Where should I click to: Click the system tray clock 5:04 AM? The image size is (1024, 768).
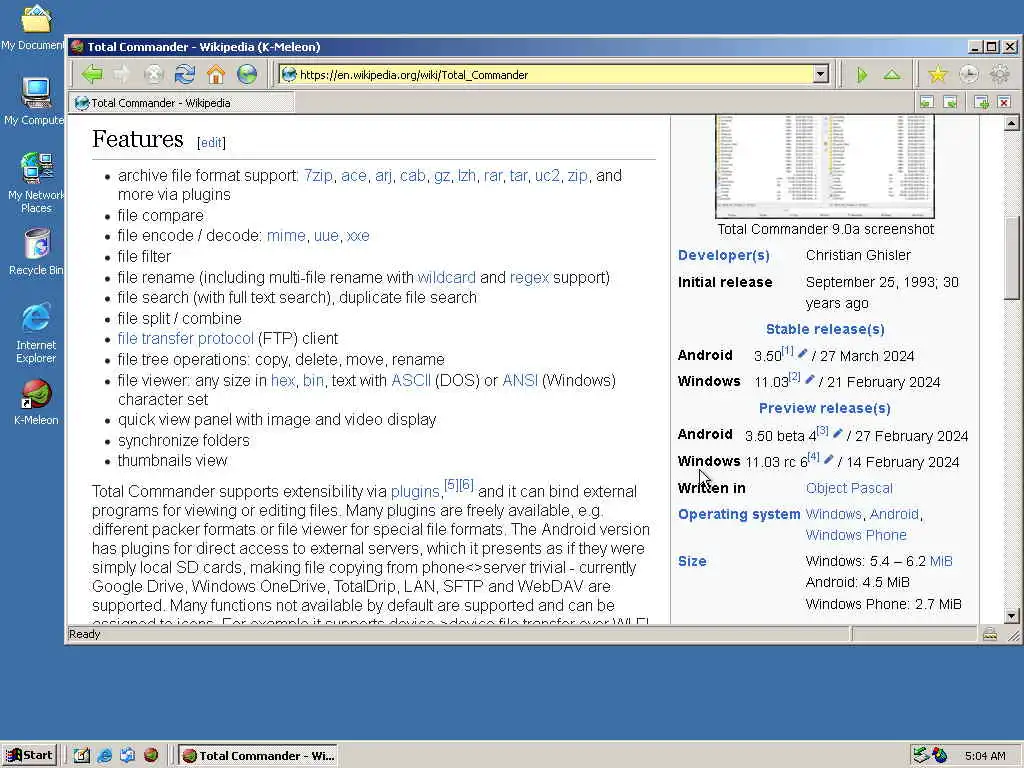click(x=985, y=756)
